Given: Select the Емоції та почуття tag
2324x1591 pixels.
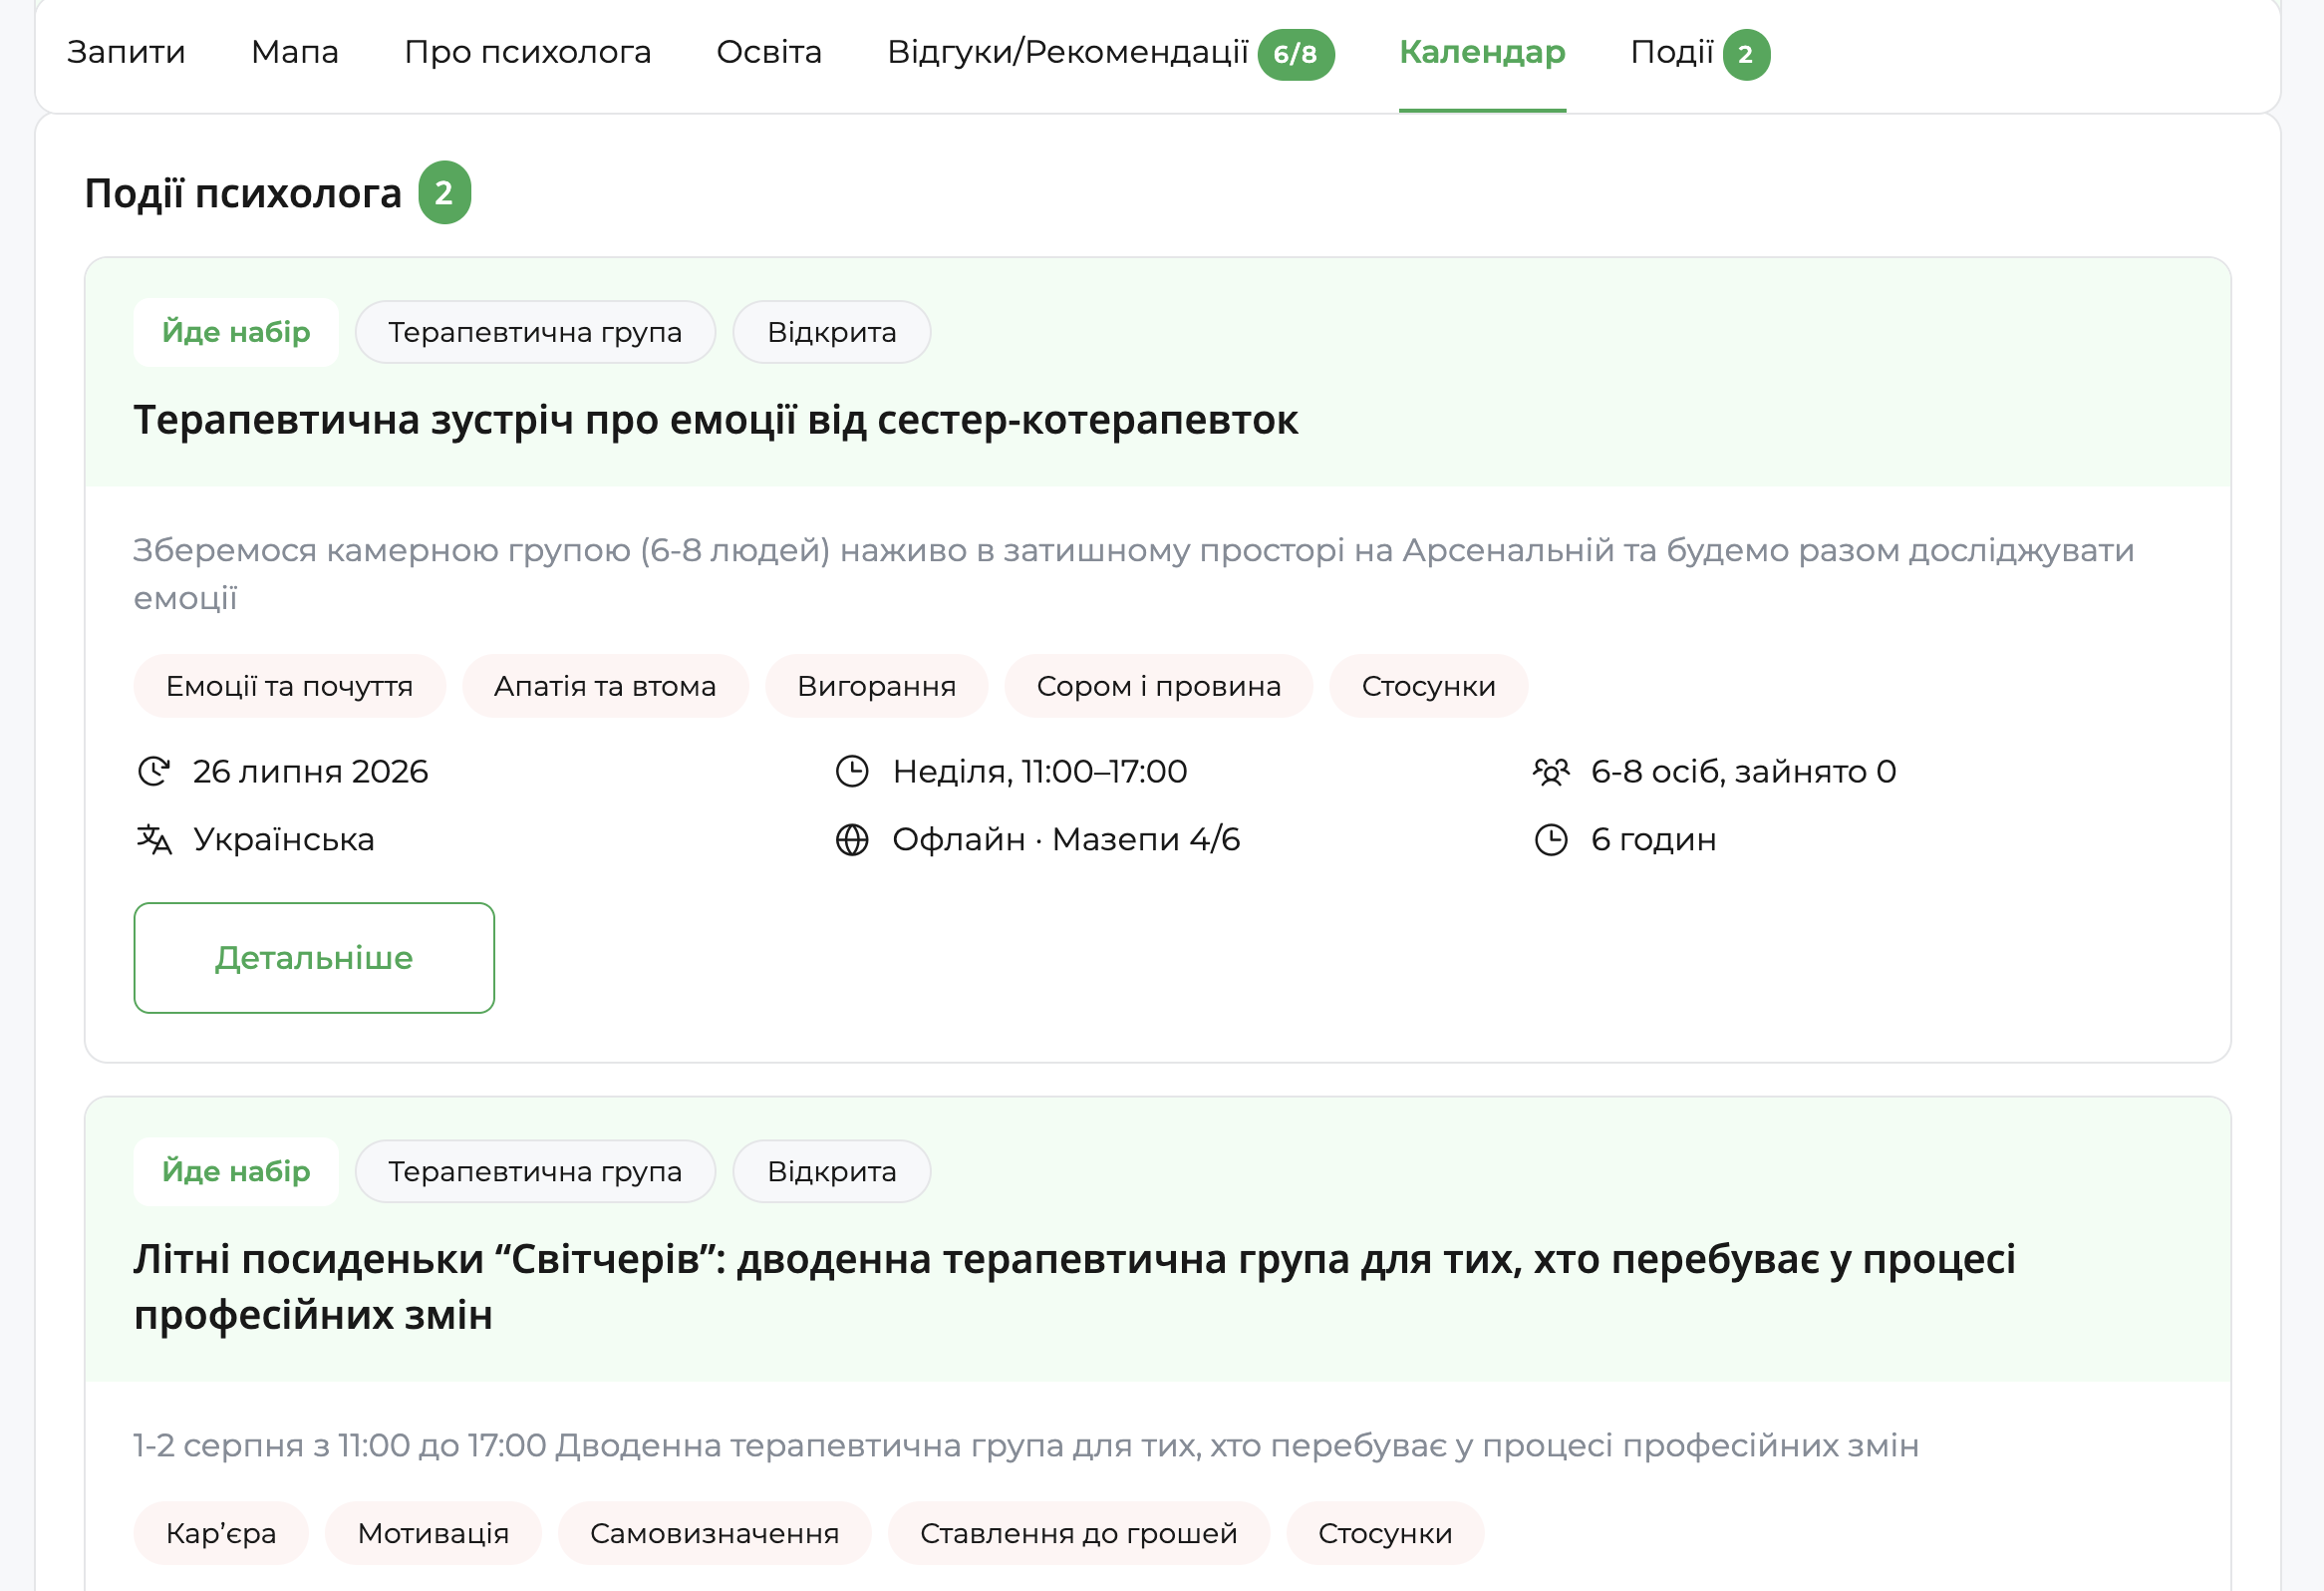Looking at the screenshot, I should [x=289, y=686].
